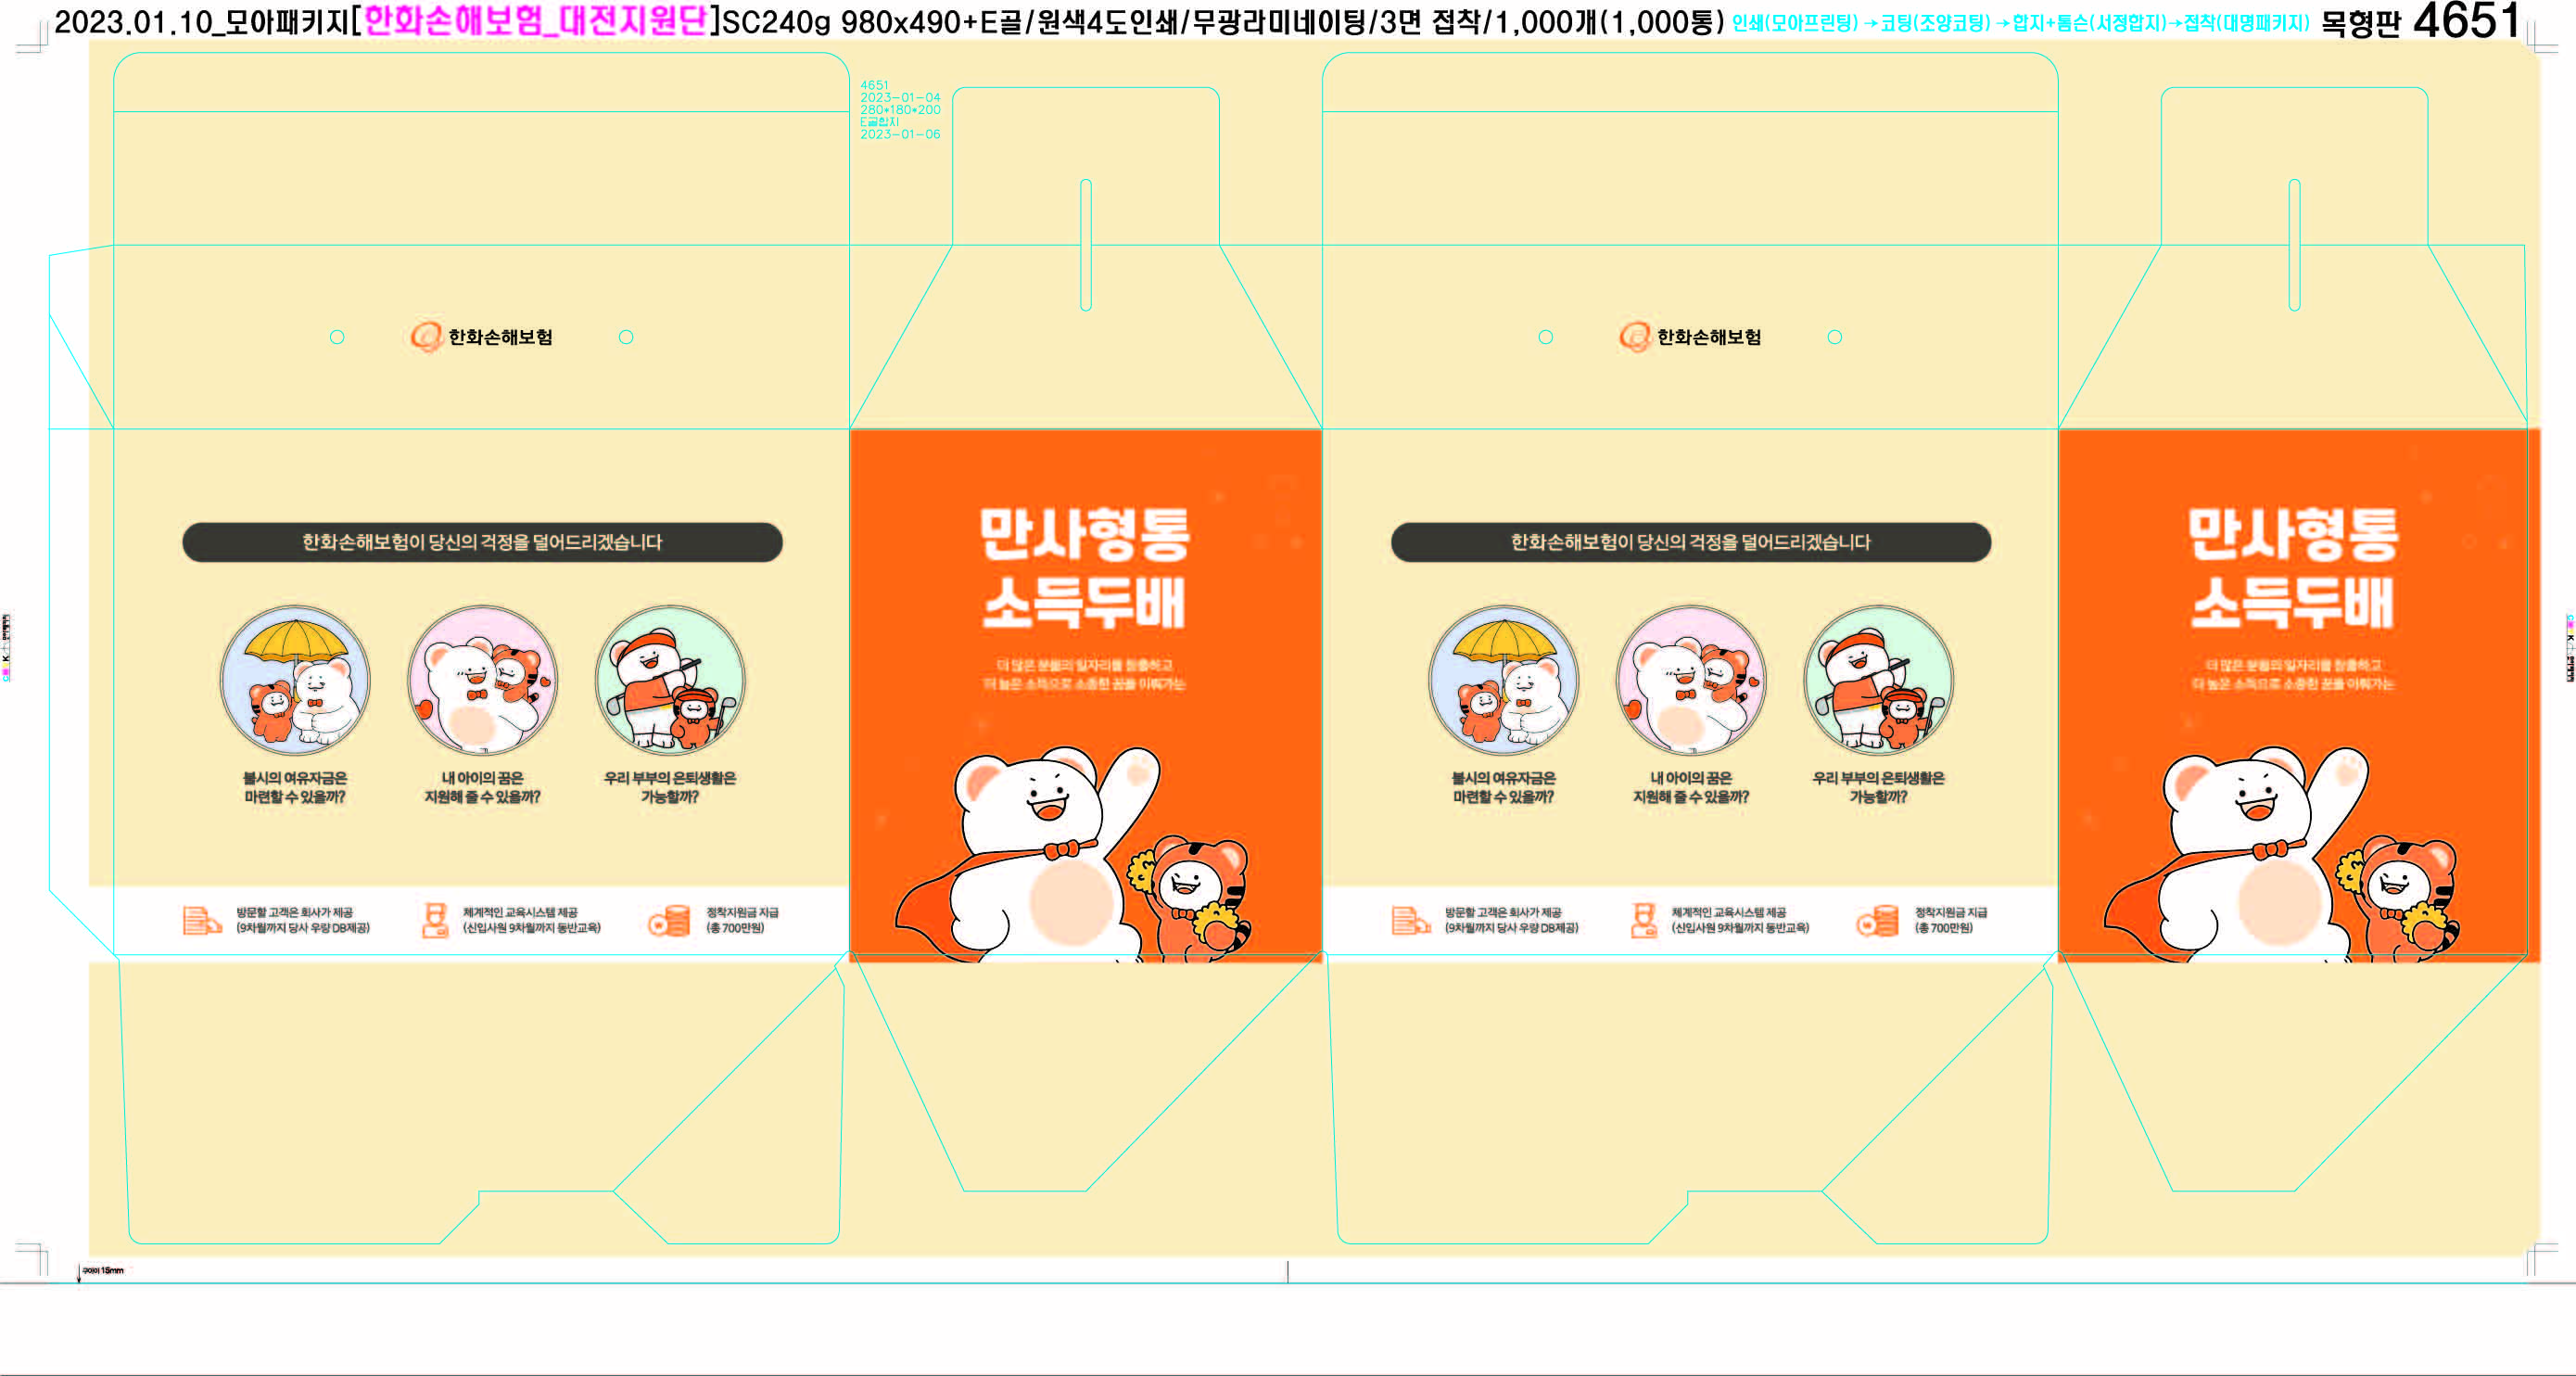
Task: Click the color registration bar on the left edge
Action: click(6, 648)
